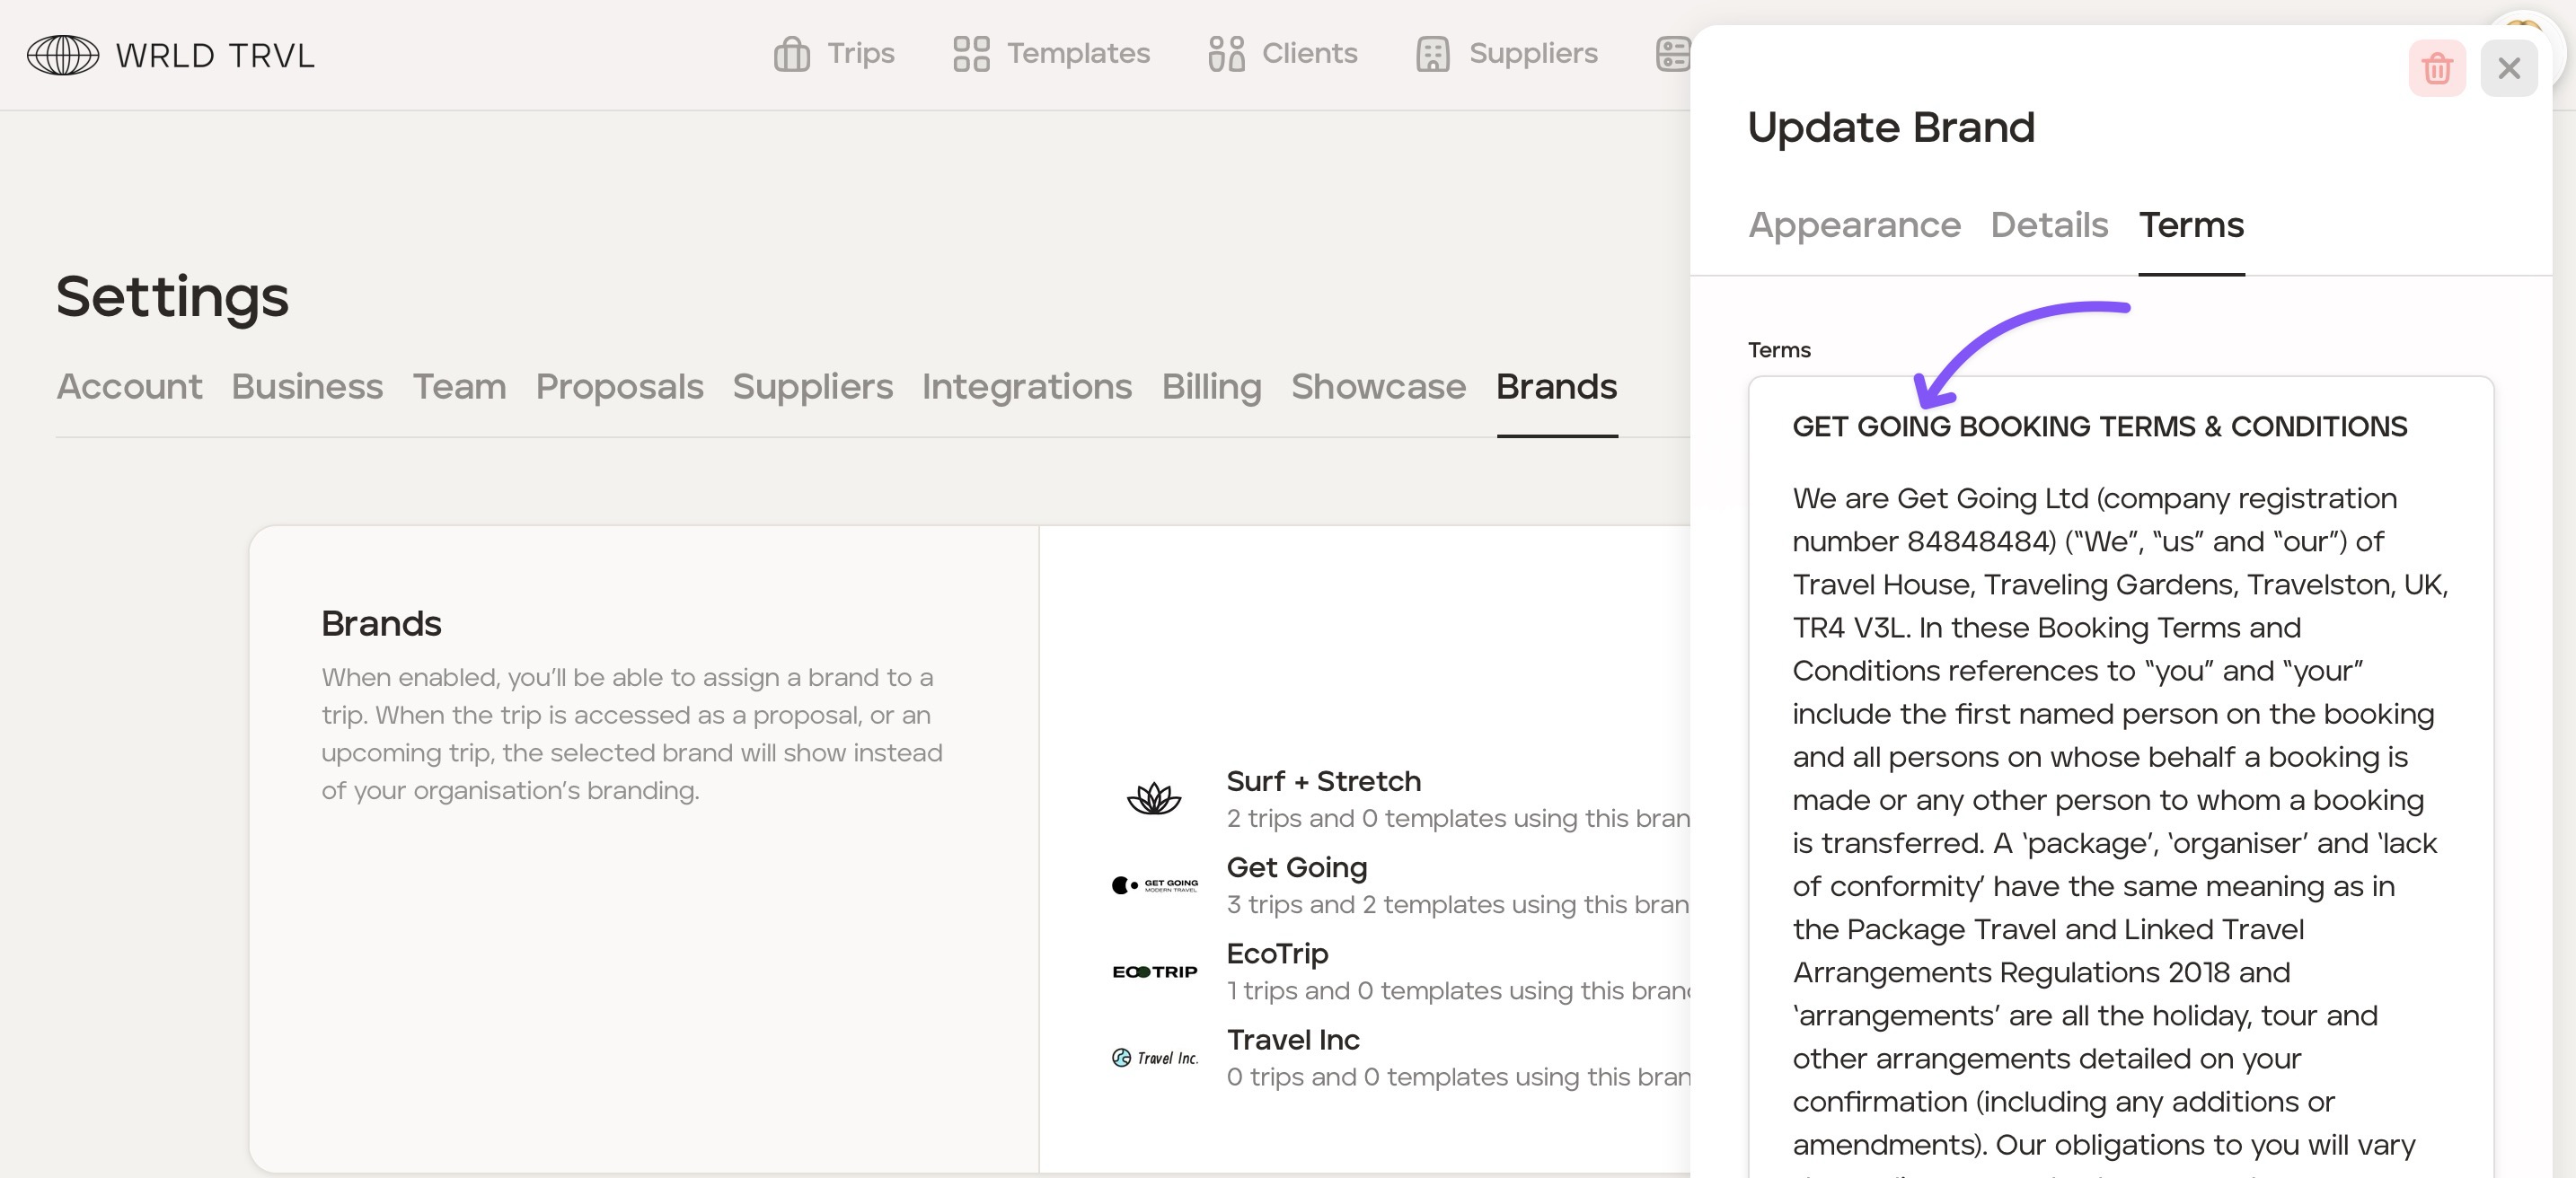This screenshot has height=1178, width=2576.
Task: Open the Account settings tab
Action: [129, 387]
